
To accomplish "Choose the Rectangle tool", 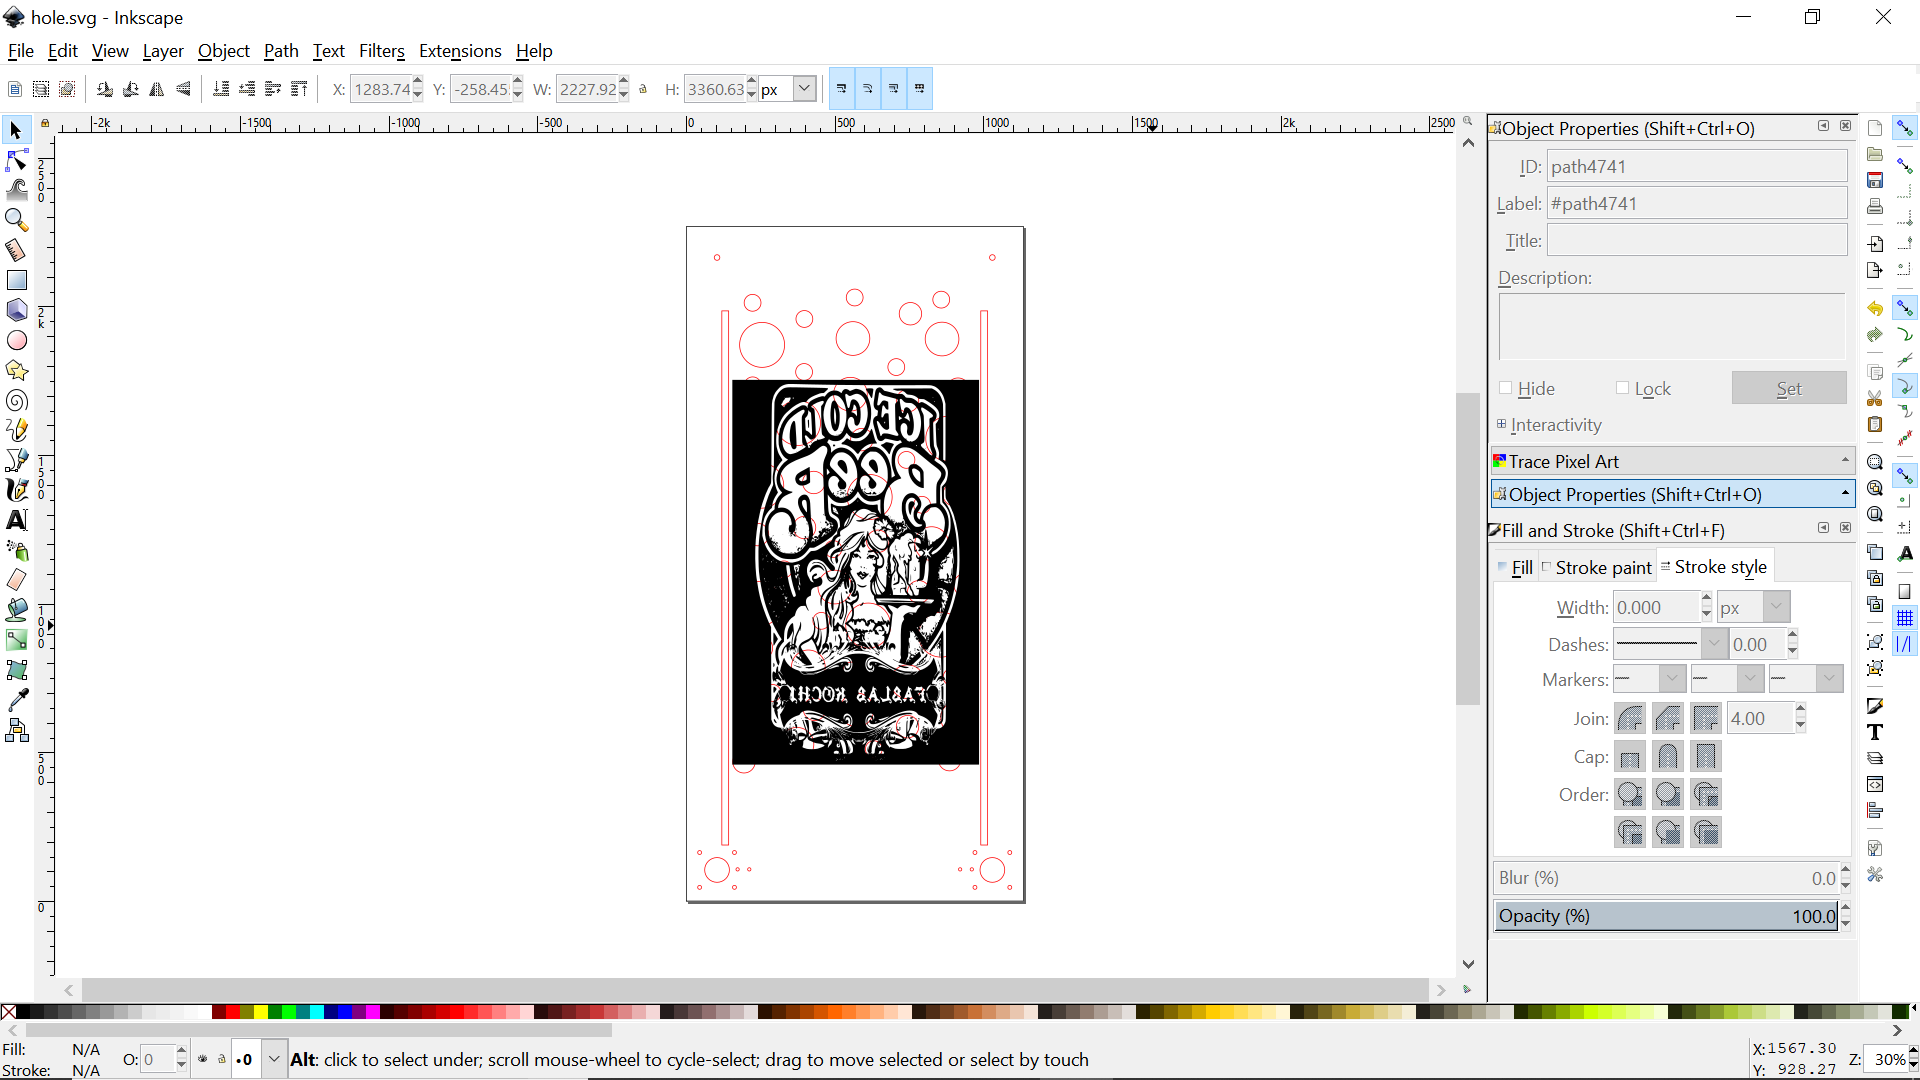I will [x=17, y=280].
